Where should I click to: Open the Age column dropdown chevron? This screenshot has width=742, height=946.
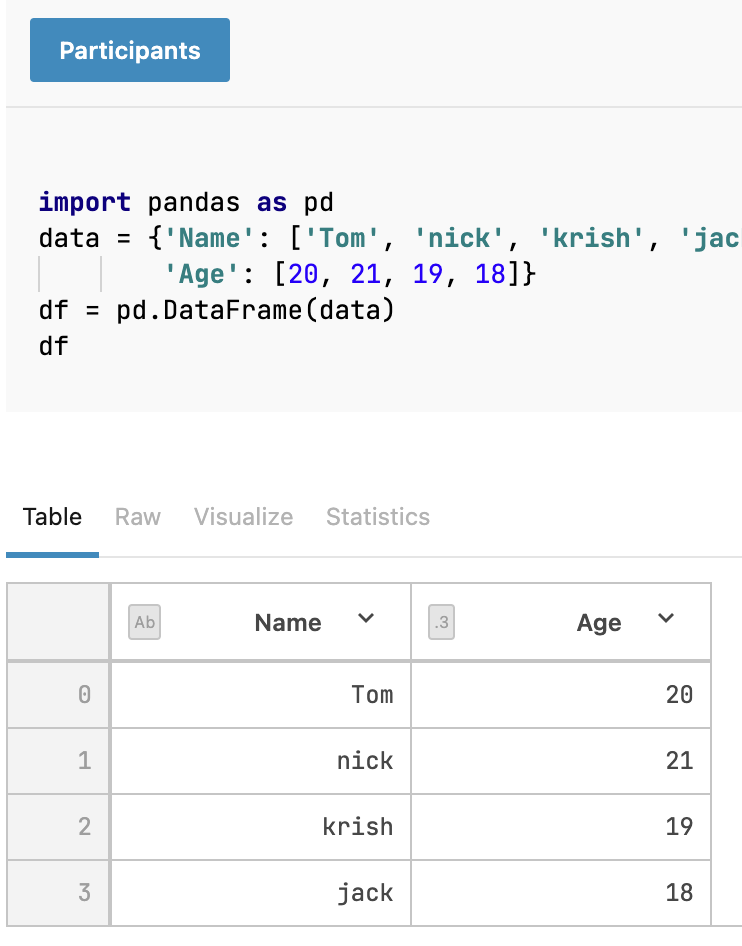(x=666, y=619)
